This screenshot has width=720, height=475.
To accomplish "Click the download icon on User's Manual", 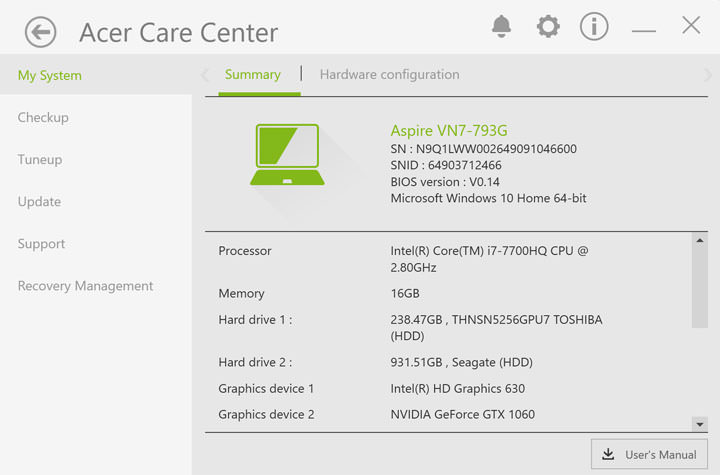I will pyautogui.click(x=608, y=455).
